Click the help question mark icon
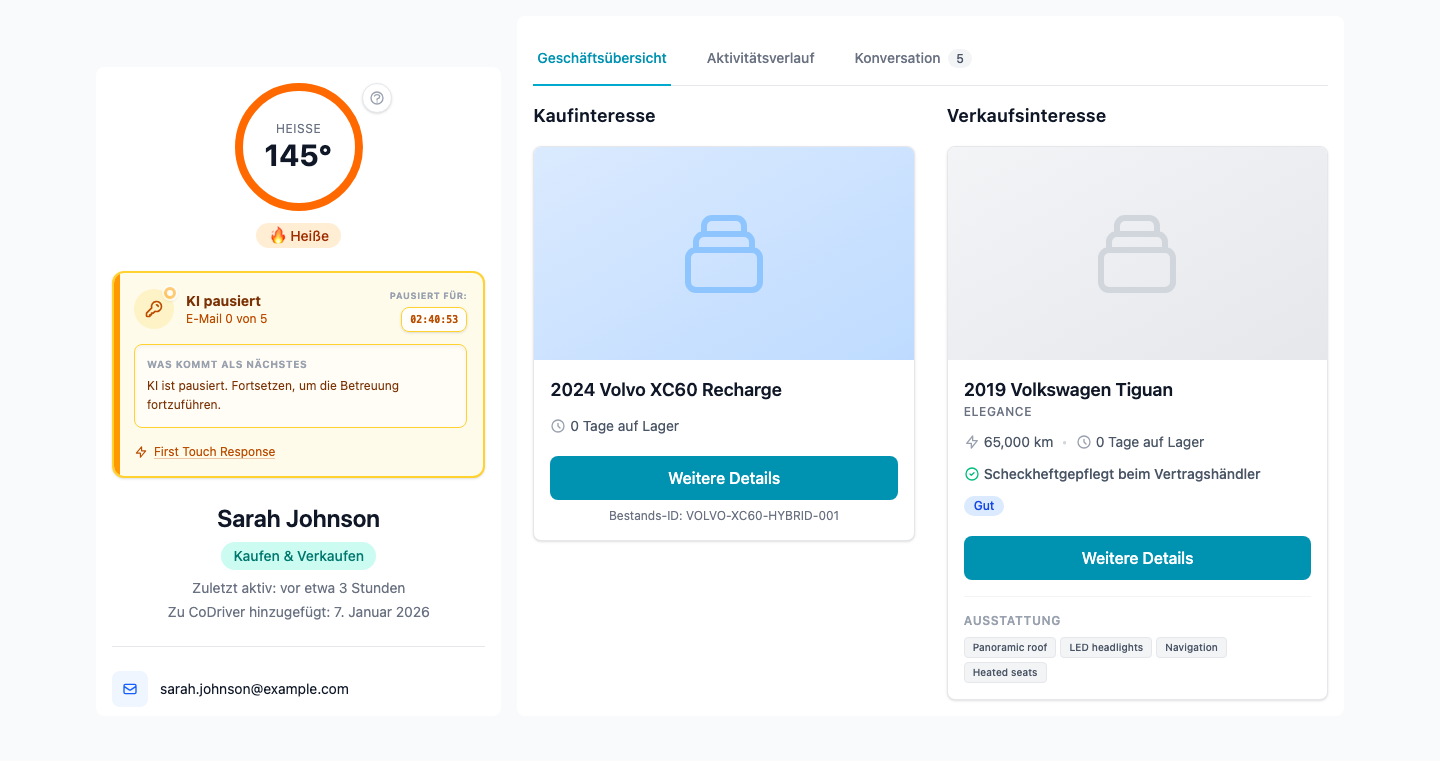1440x761 pixels. [377, 98]
